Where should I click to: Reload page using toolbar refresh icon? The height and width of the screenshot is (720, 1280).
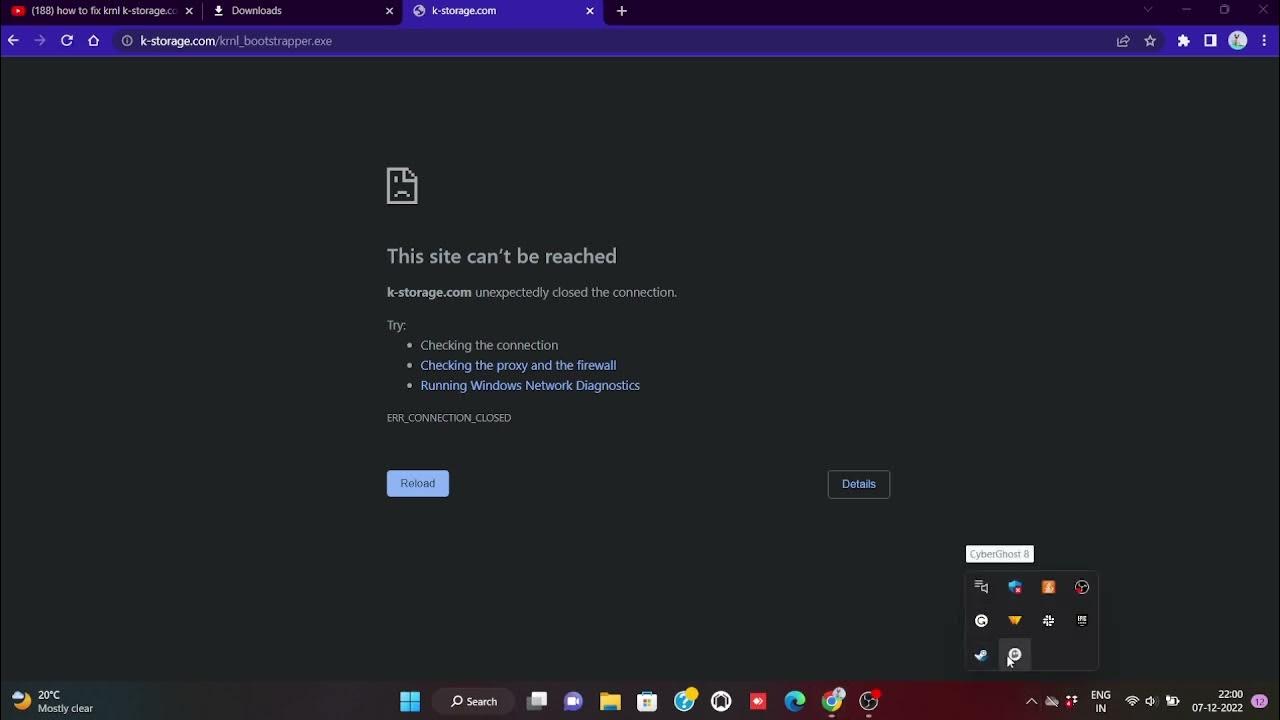(x=67, y=41)
